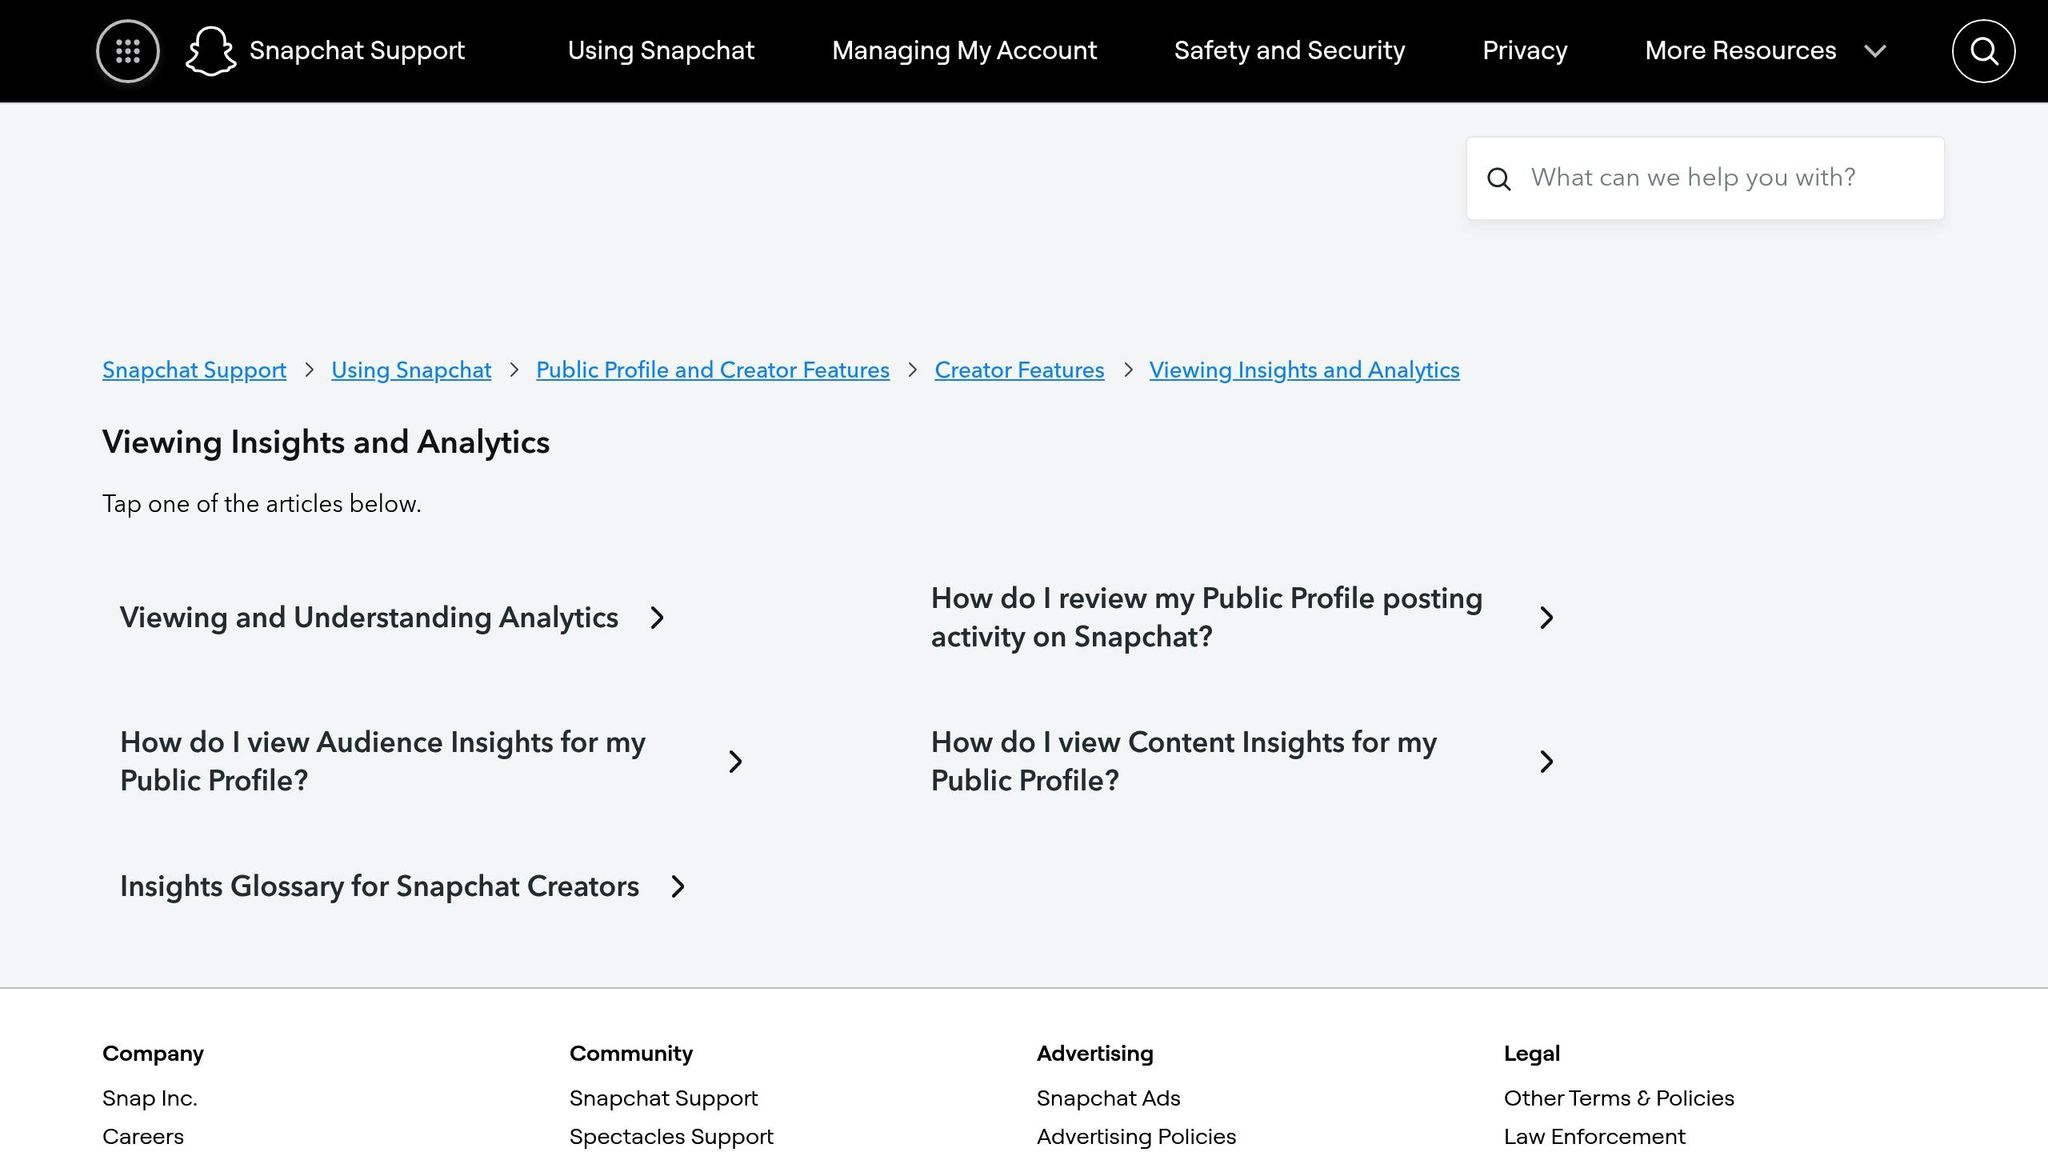Open the Using Snapchat menu item
The width and height of the screenshot is (2048, 1152).
[x=661, y=51]
